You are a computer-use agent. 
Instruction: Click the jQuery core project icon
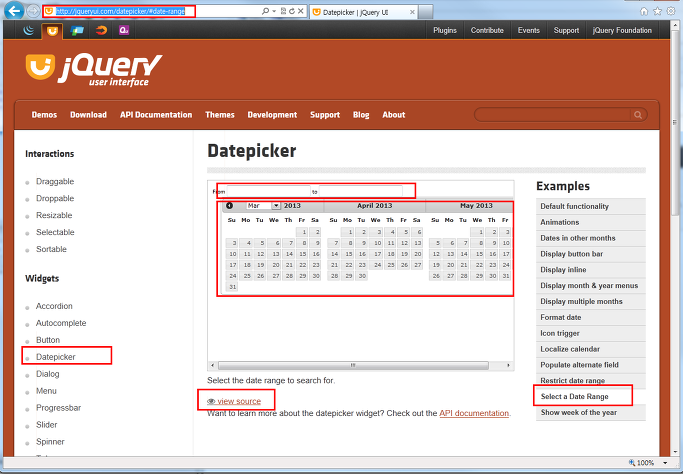[x=29, y=30]
